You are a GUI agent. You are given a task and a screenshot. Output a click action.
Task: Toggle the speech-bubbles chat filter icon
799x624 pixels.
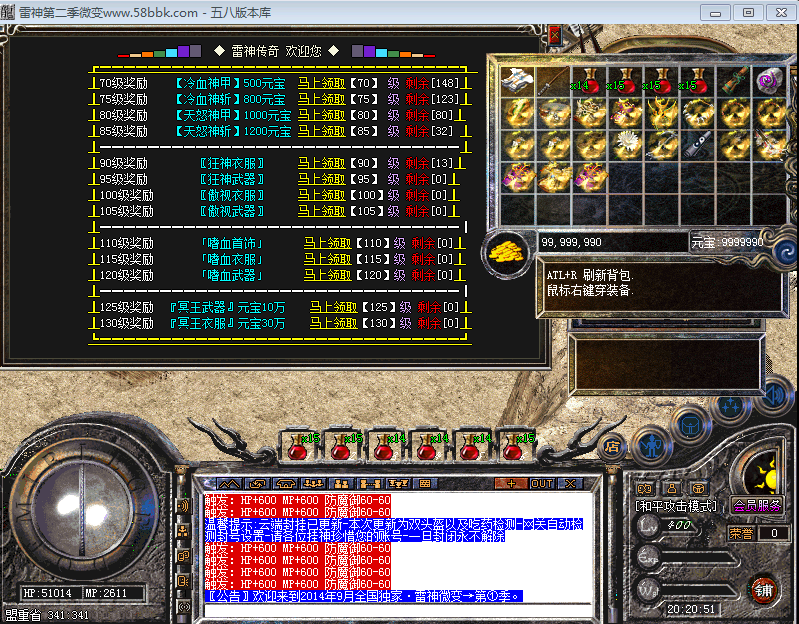click(x=183, y=555)
